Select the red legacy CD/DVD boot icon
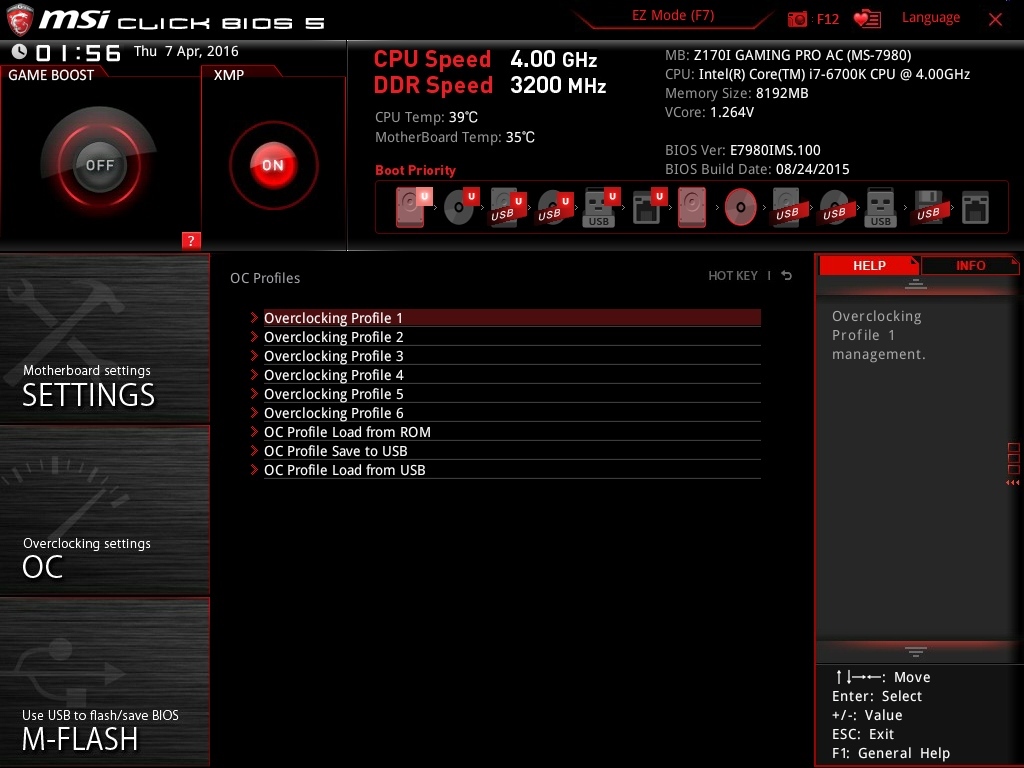 click(741, 207)
